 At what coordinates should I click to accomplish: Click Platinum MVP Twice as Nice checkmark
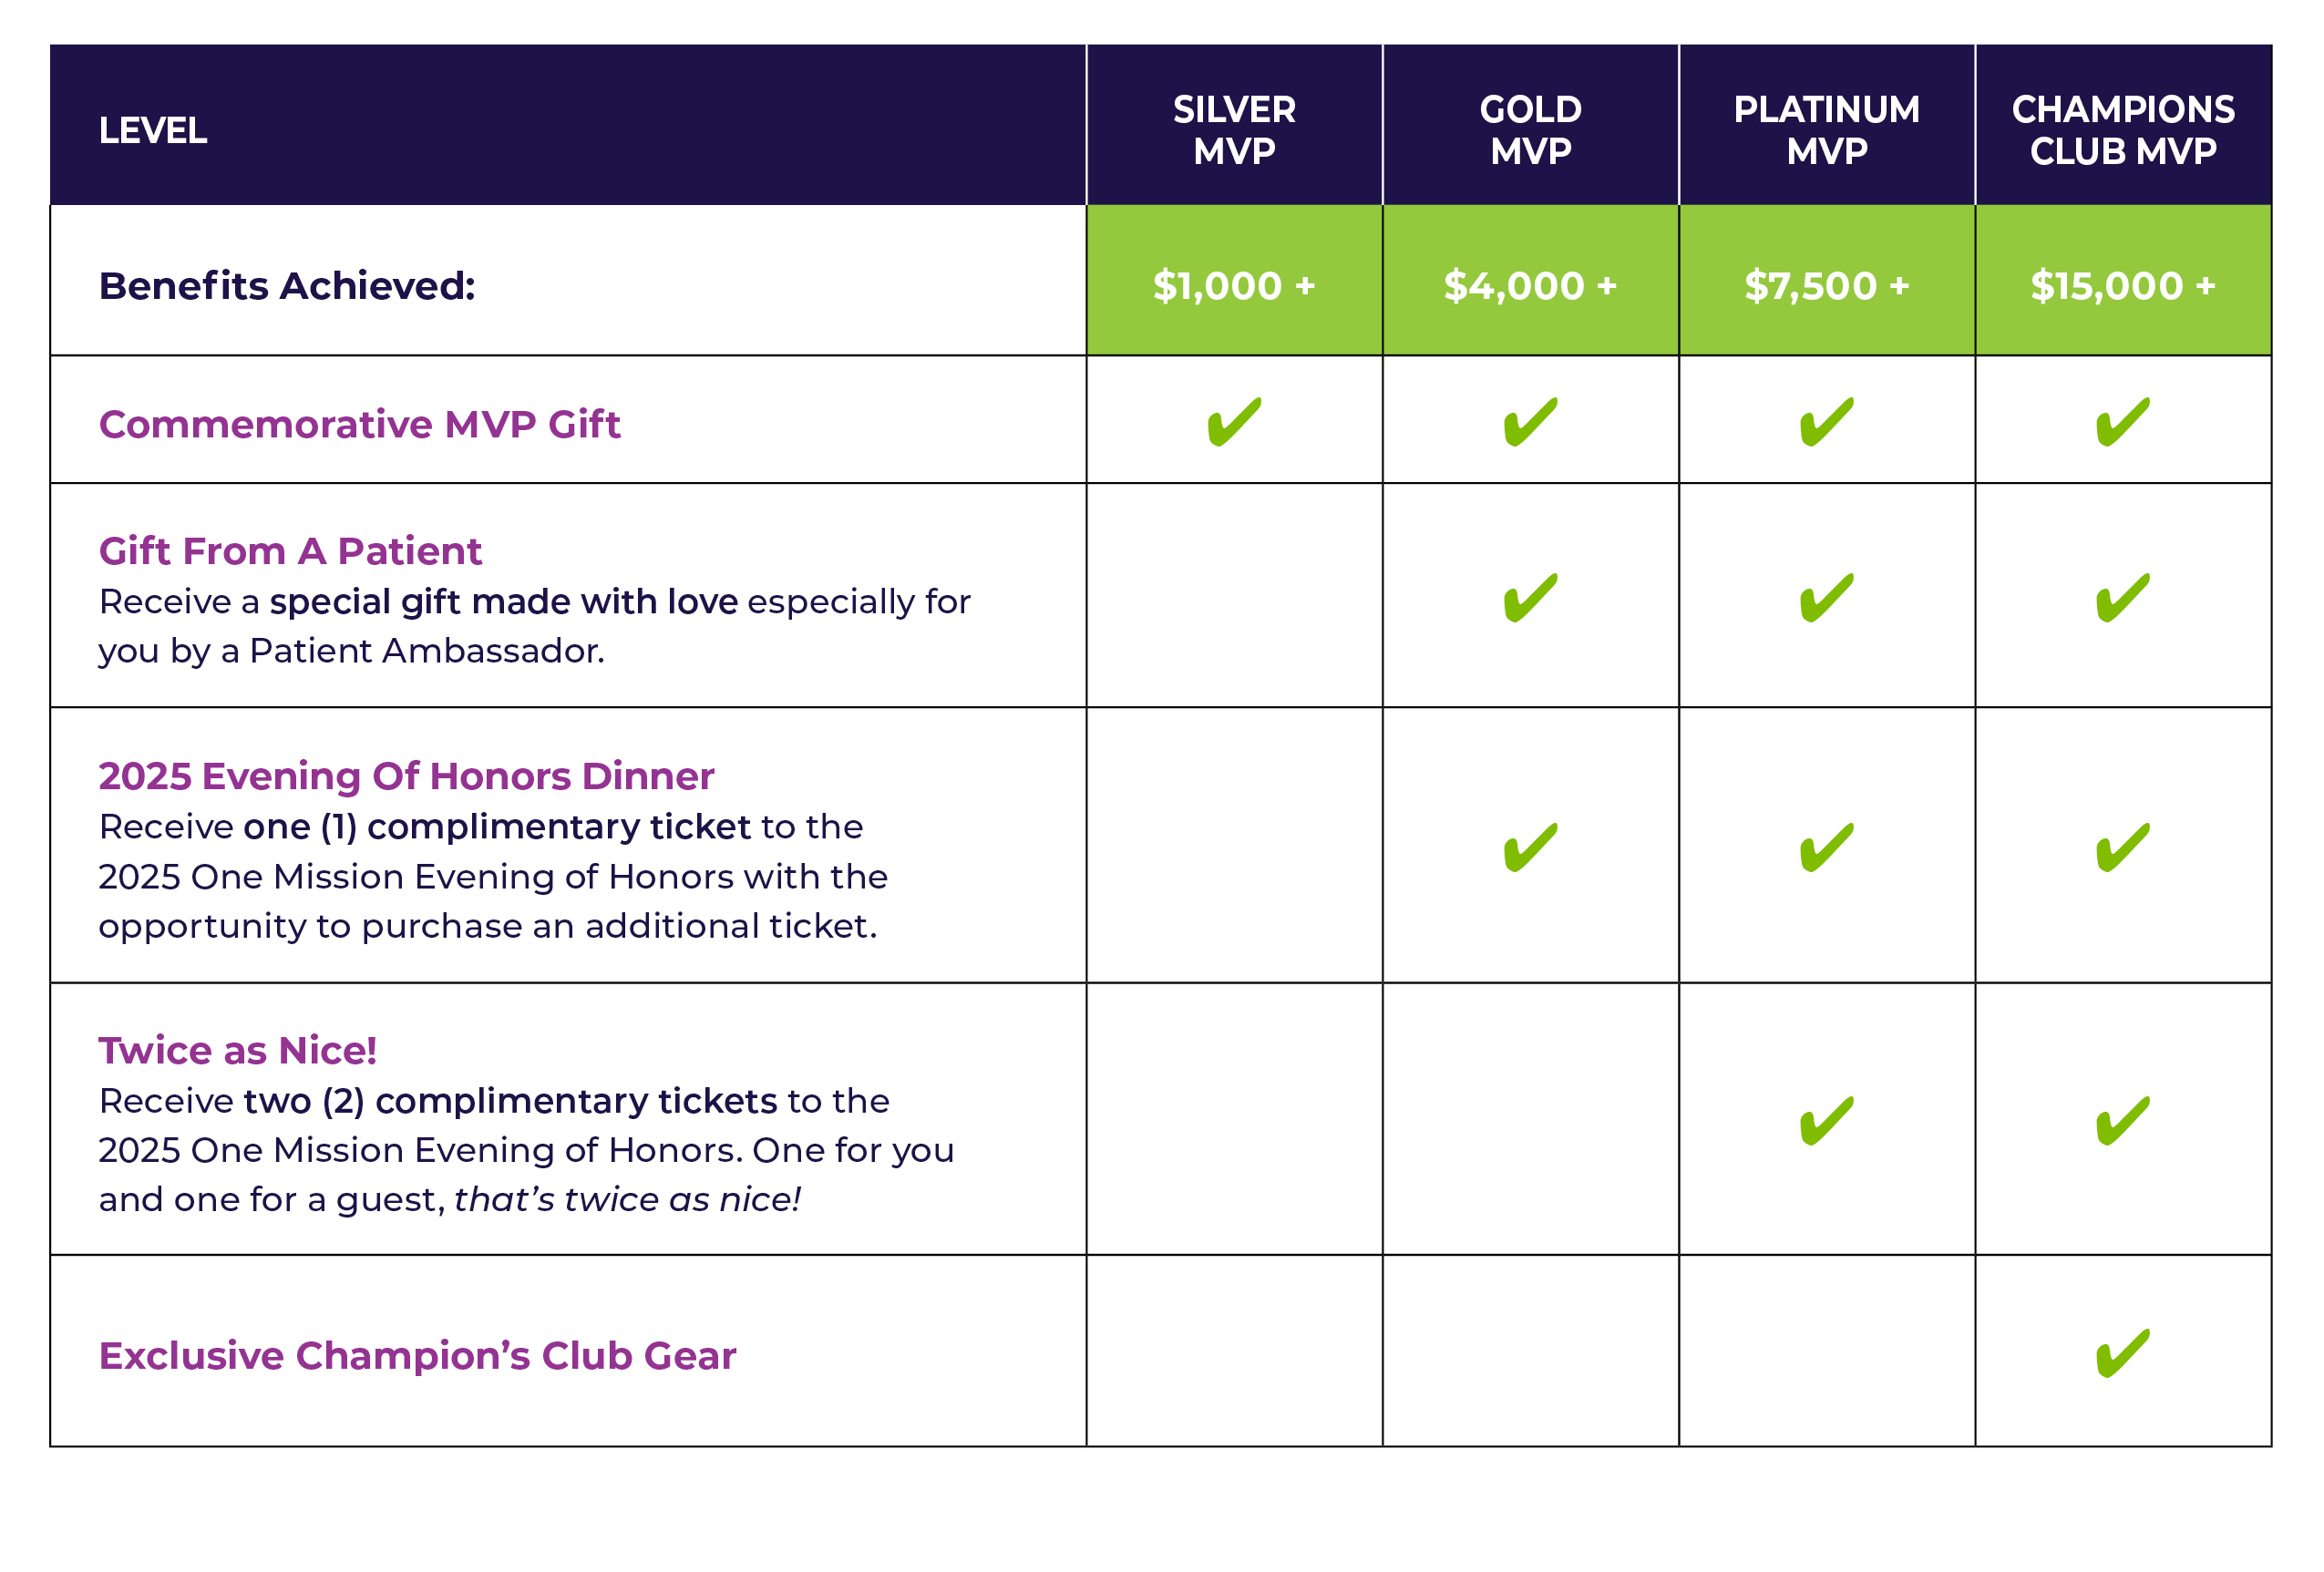click(1826, 1121)
